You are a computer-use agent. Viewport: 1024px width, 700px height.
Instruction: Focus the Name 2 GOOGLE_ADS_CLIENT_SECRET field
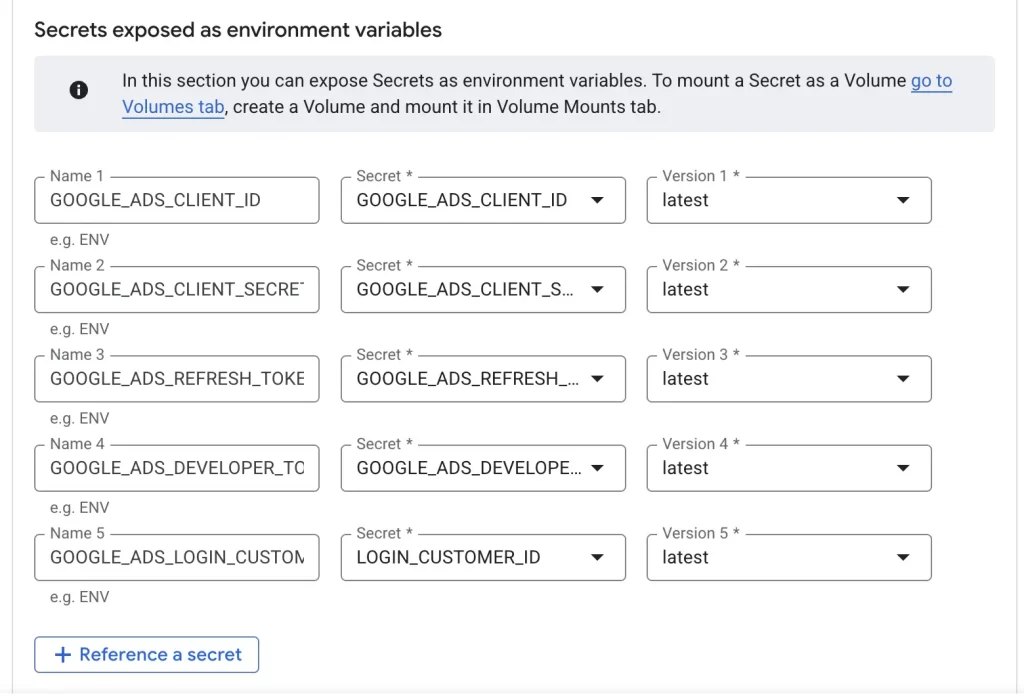point(176,290)
